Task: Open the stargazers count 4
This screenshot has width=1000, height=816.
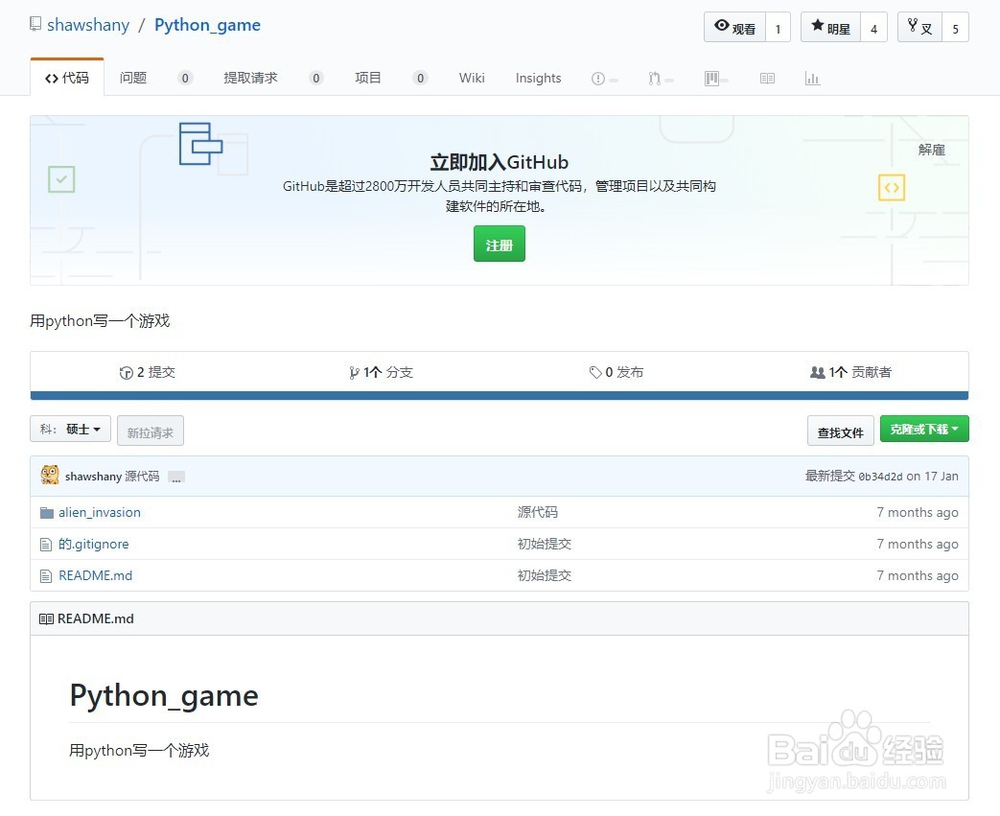Action: pos(874,27)
